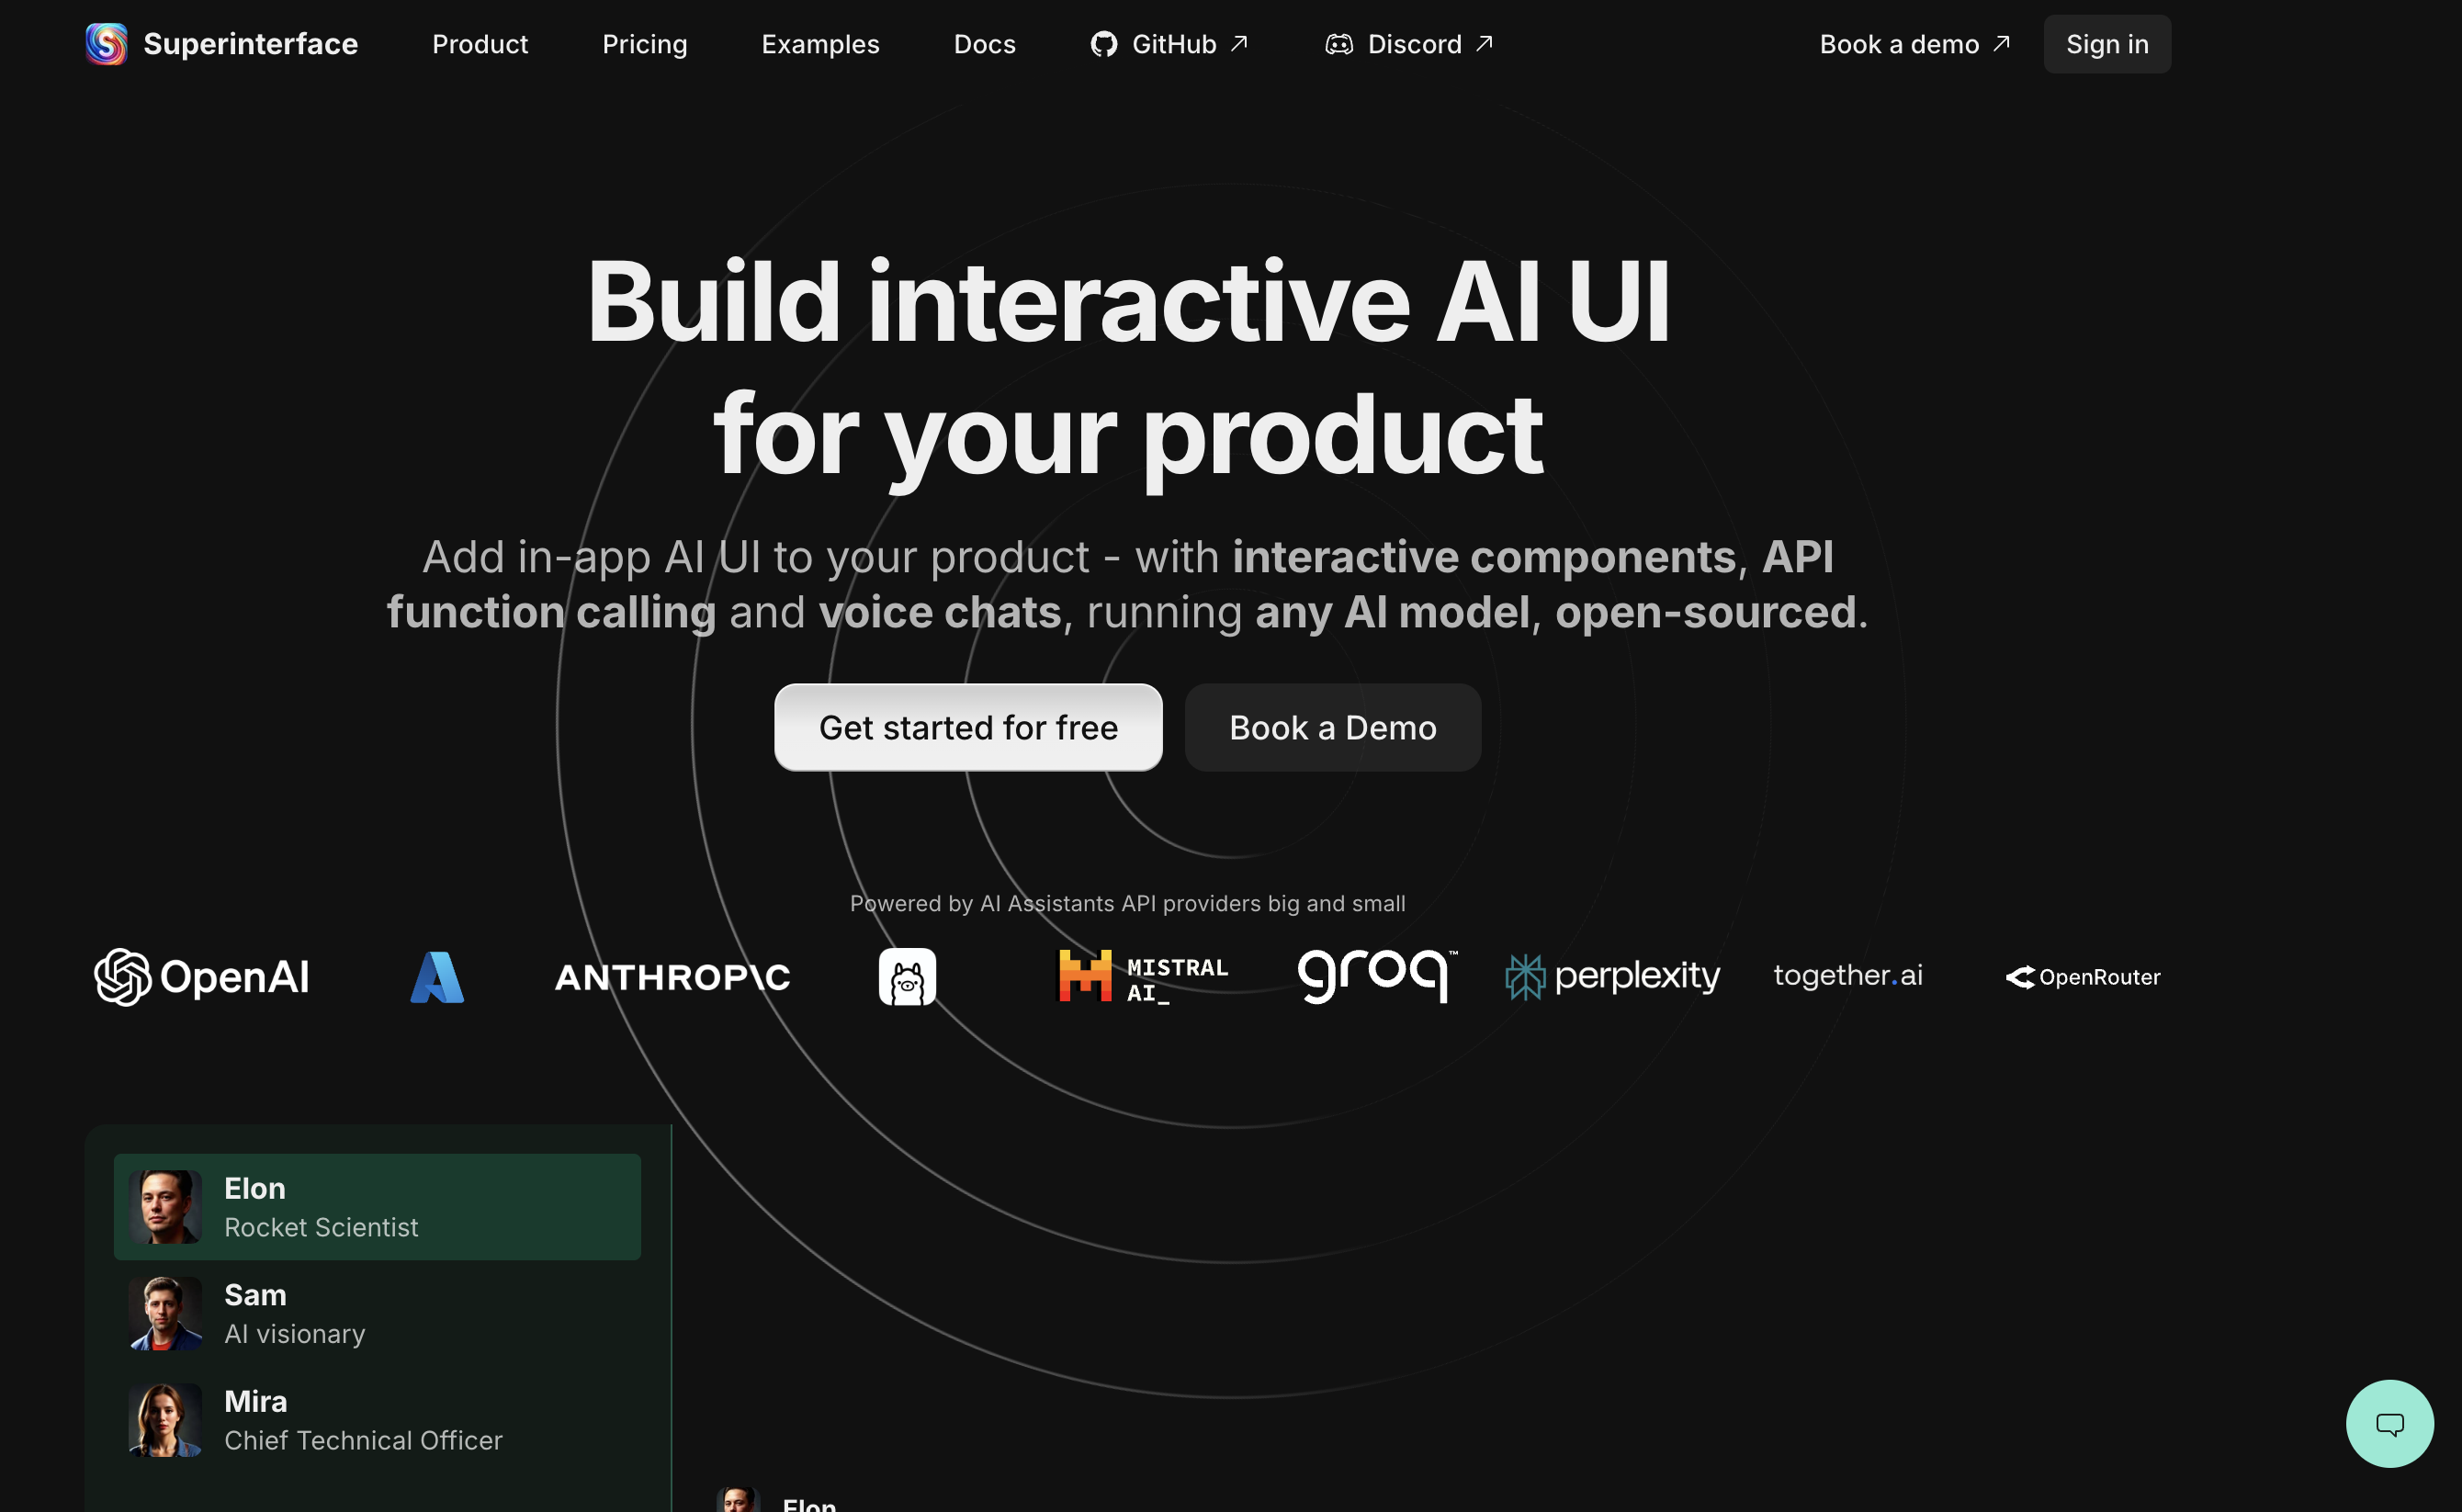Switch to the Pricing page
The height and width of the screenshot is (1512, 2462).
coord(645,44)
